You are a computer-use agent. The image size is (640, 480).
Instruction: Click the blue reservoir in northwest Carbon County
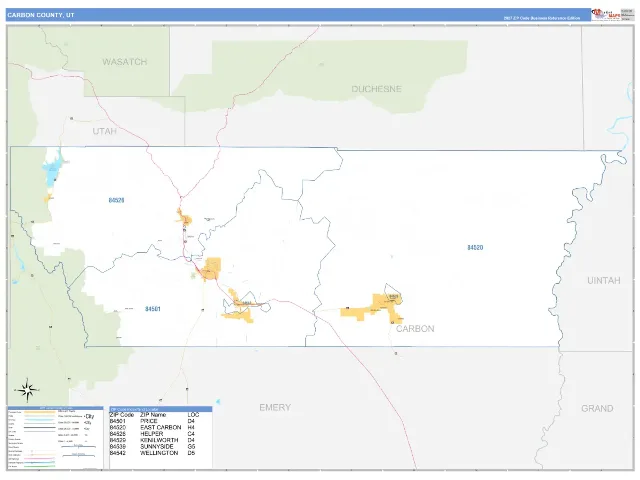click(53, 169)
